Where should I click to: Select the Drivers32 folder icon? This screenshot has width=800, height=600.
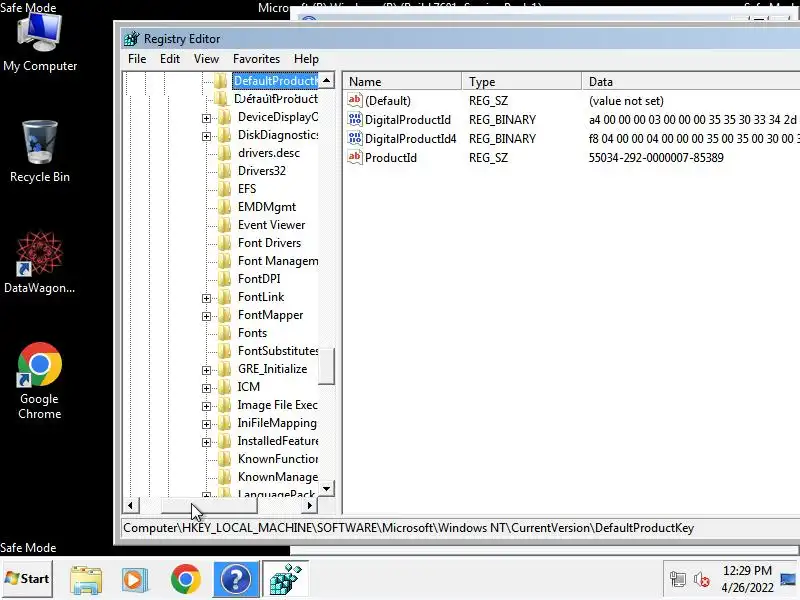[224, 170]
